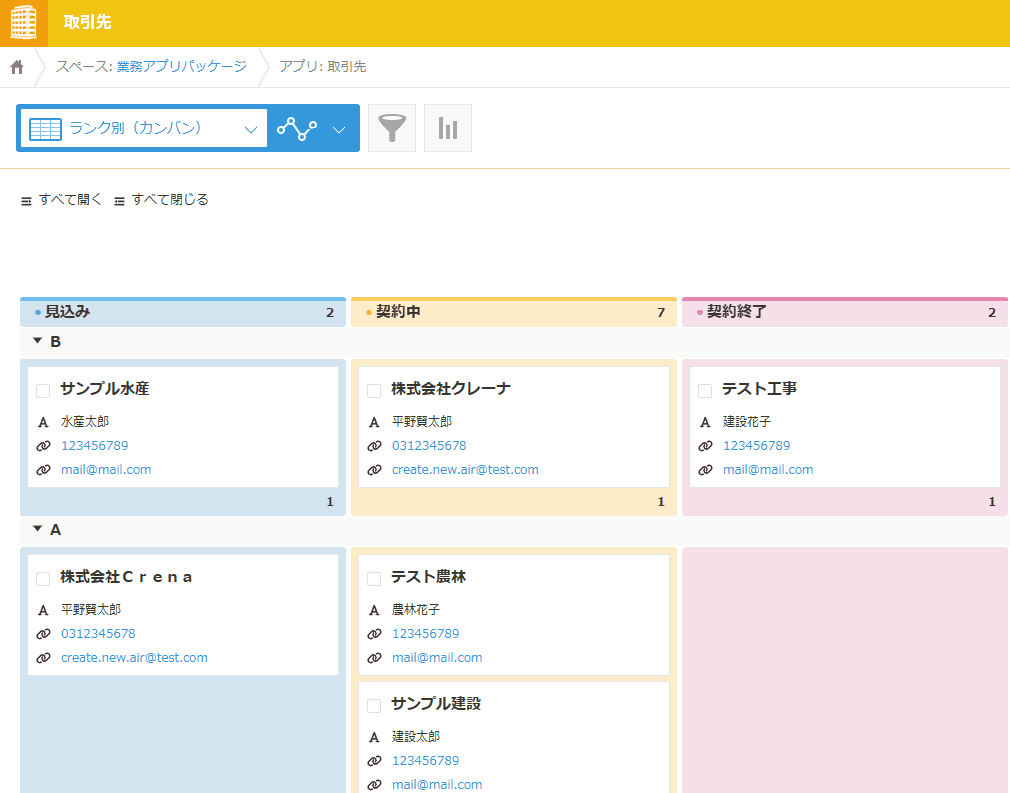This screenshot has height=793, width=1010.
Task: Click the サンプル水産 card title
Action: (105, 388)
